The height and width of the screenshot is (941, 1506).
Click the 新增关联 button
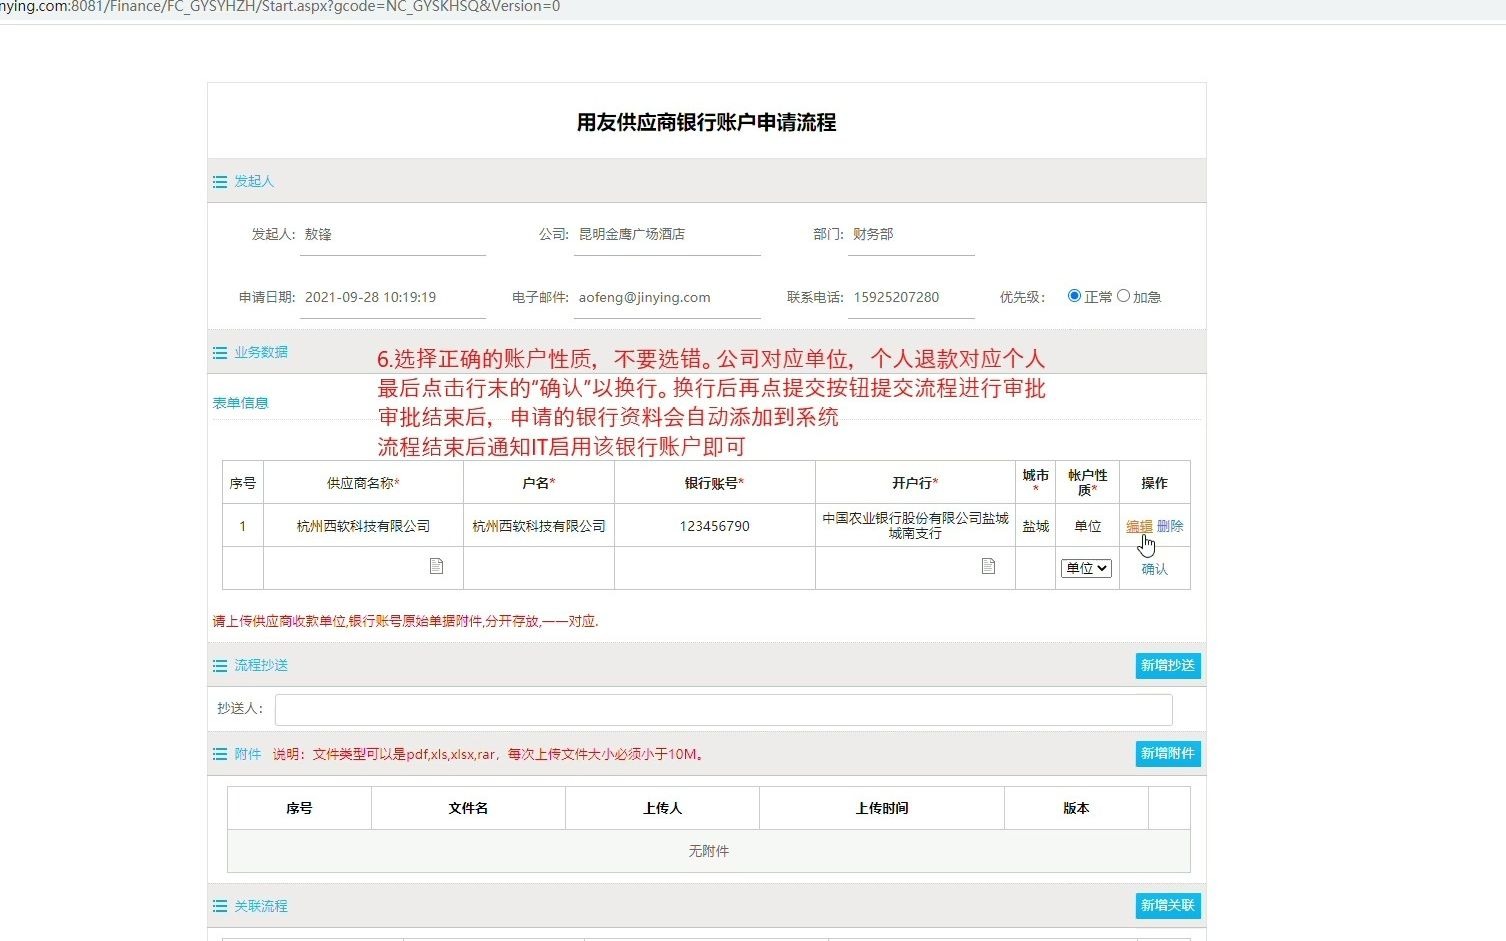tap(1168, 906)
